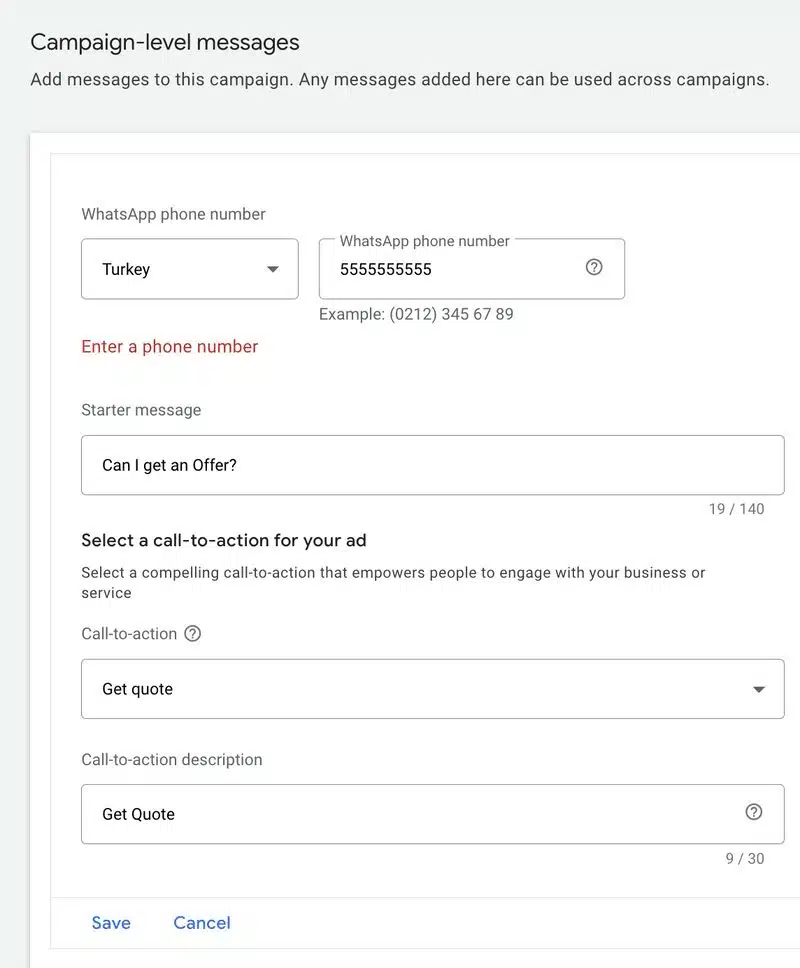Open the WhatsApp phone number help tooltip
The image size is (800, 968).
click(x=594, y=267)
